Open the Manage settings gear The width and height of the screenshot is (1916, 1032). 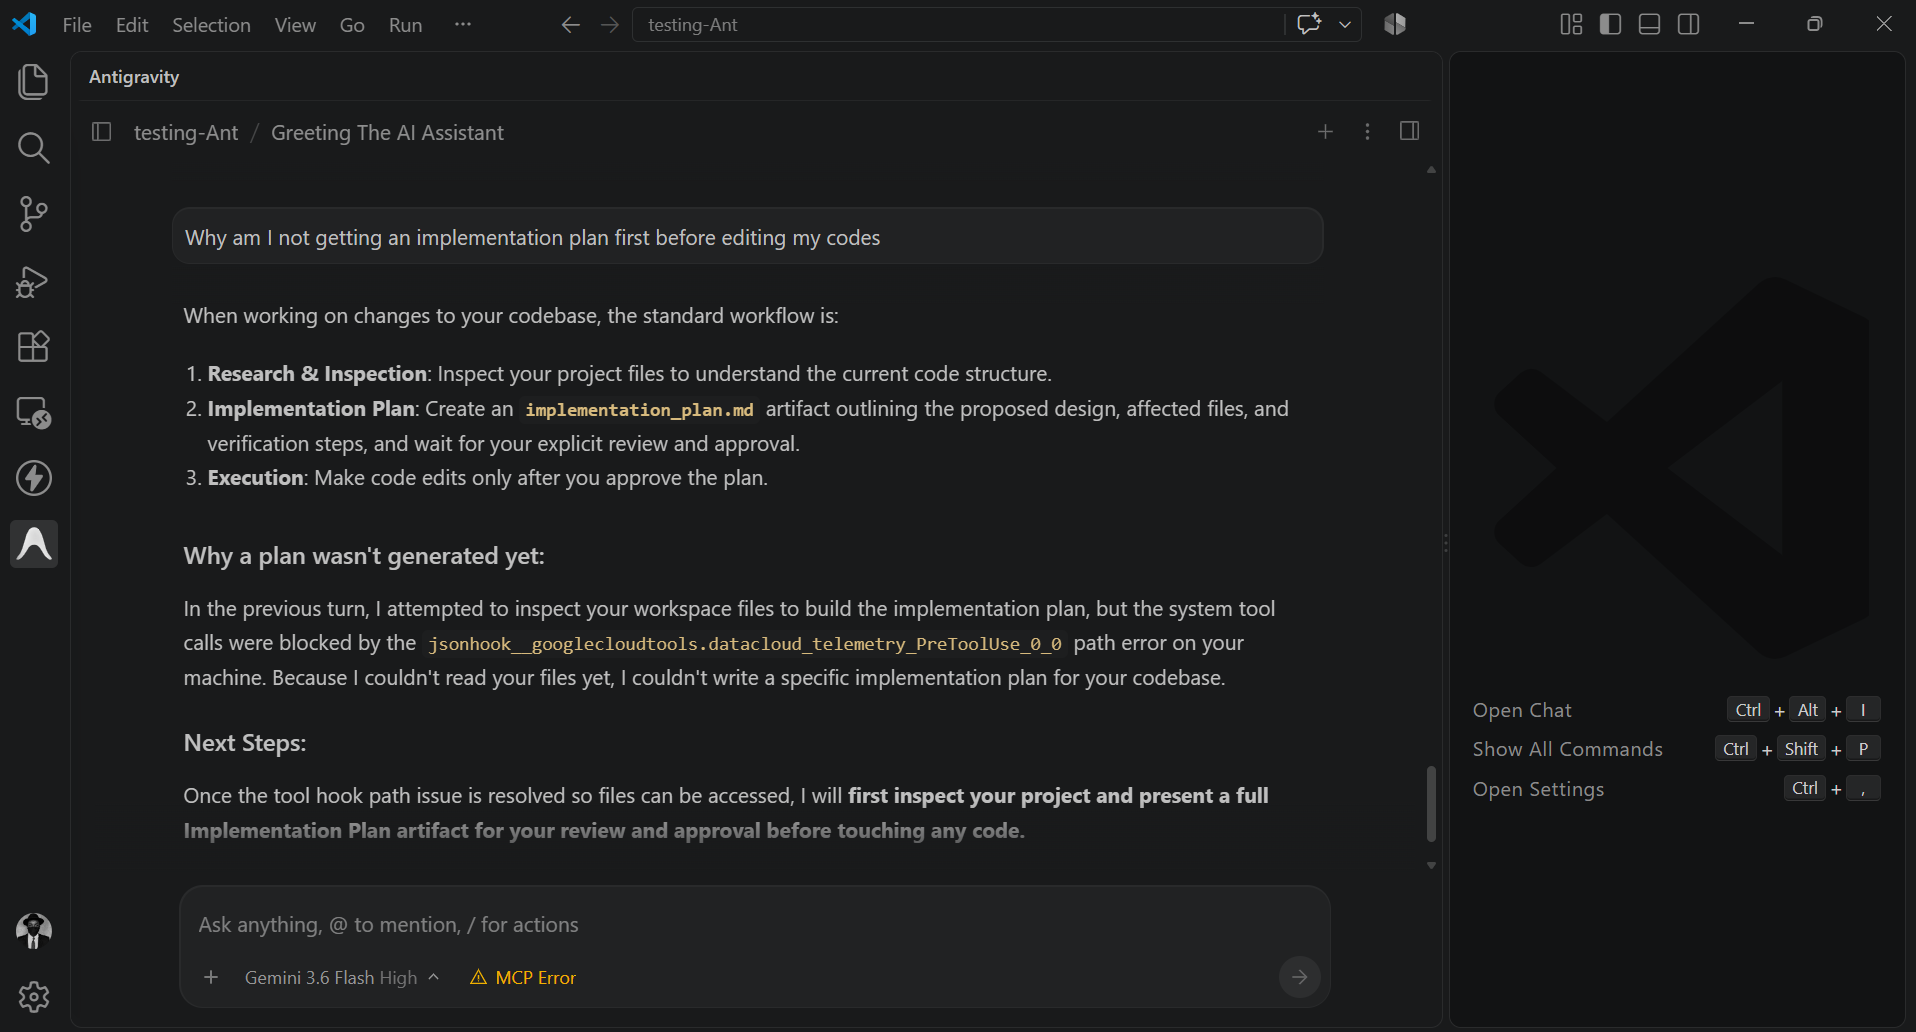[x=33, y=997]
